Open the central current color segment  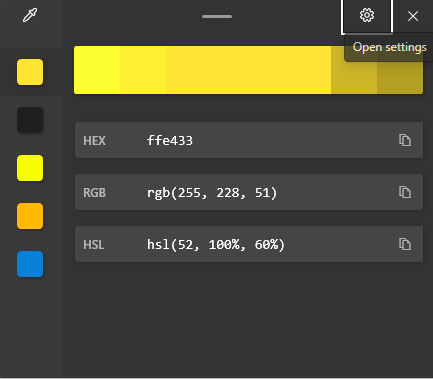(249, 70)
